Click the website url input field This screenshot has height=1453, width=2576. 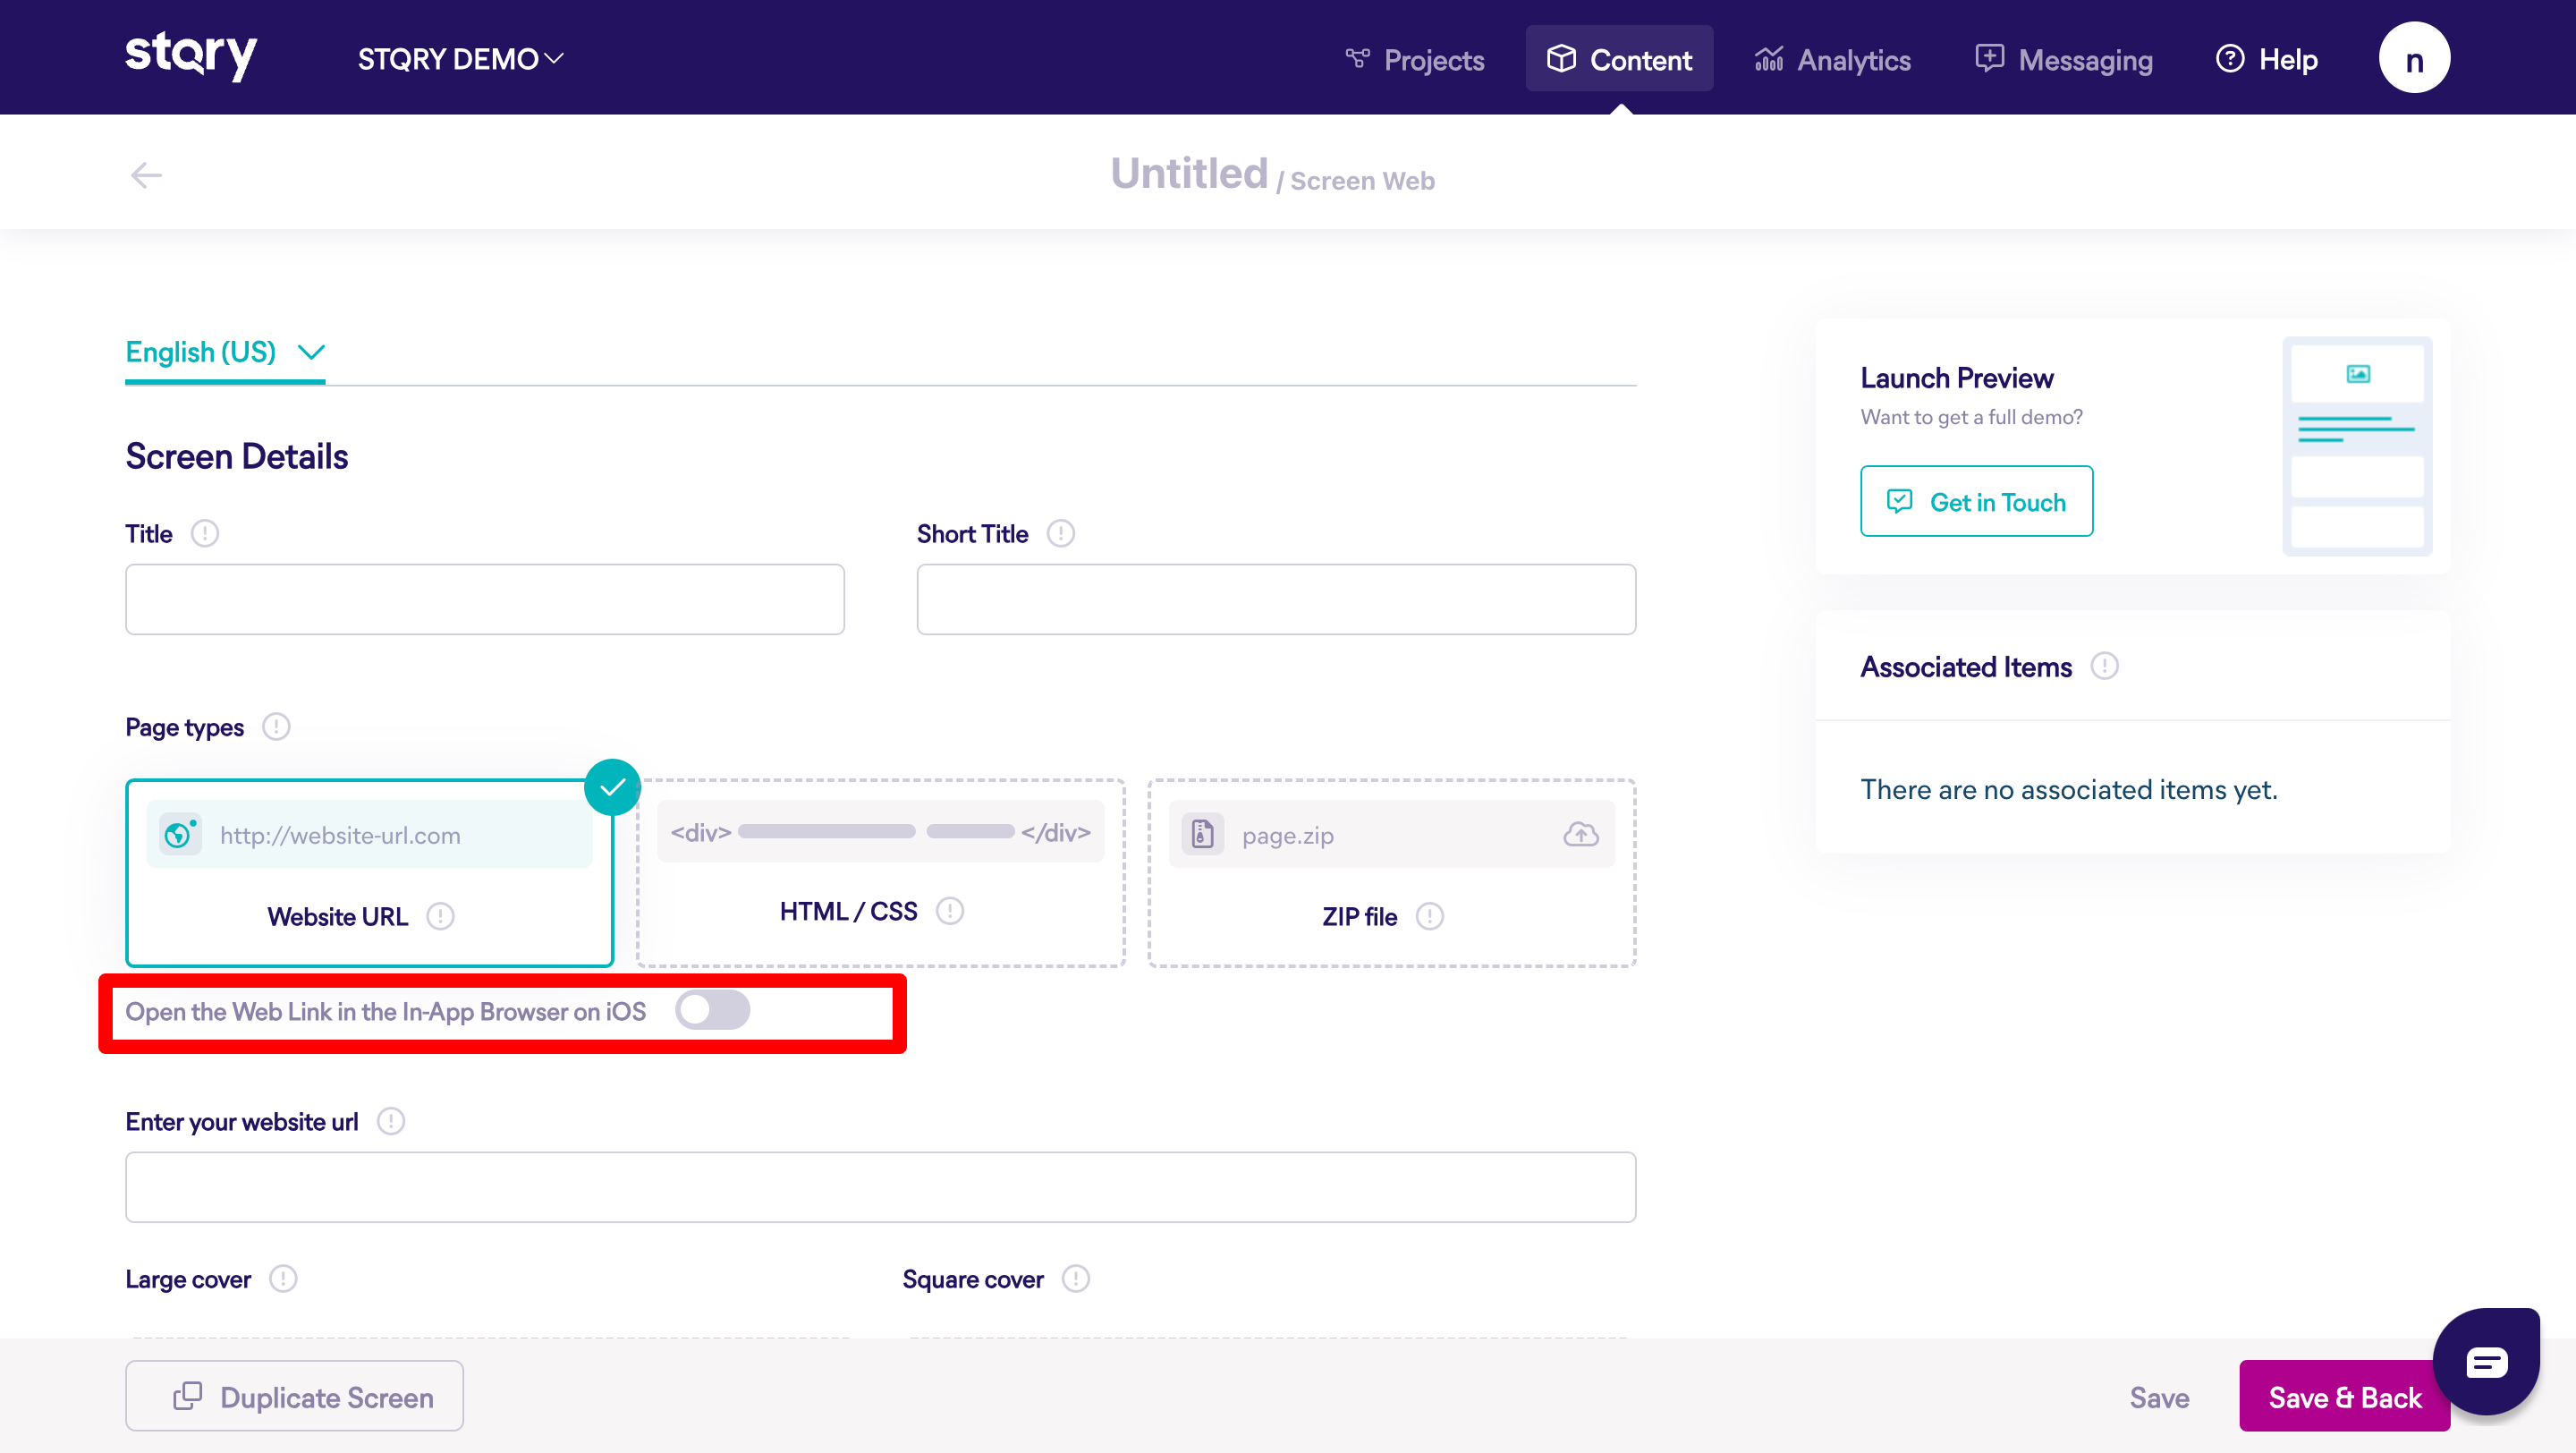click(x=880, y=1188)
